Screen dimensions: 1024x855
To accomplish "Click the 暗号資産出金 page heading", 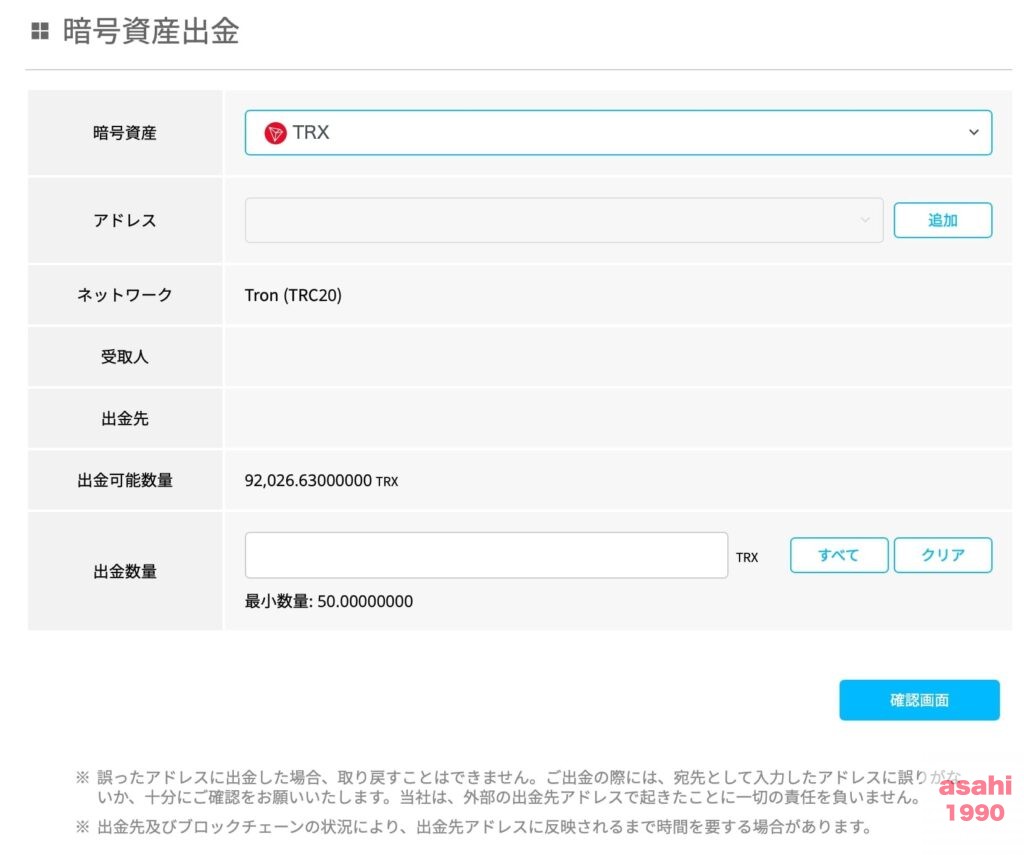I will tap(150, 32).
